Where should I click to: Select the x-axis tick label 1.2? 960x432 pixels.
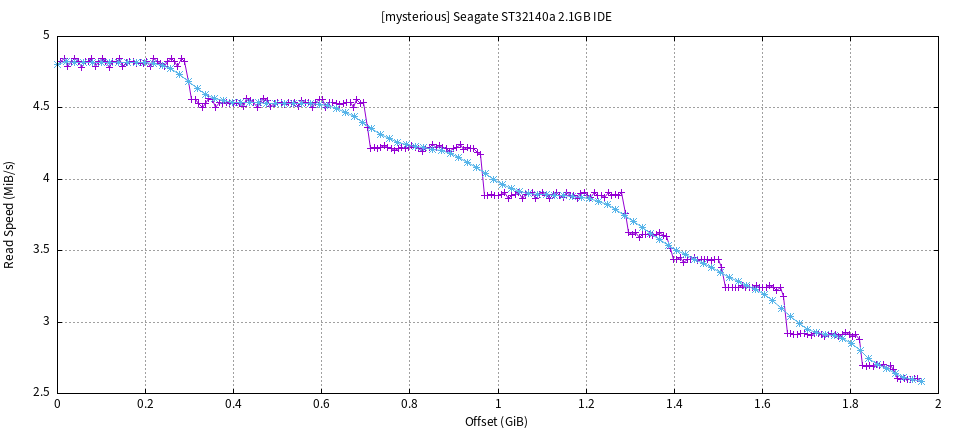tap(585, 404)
